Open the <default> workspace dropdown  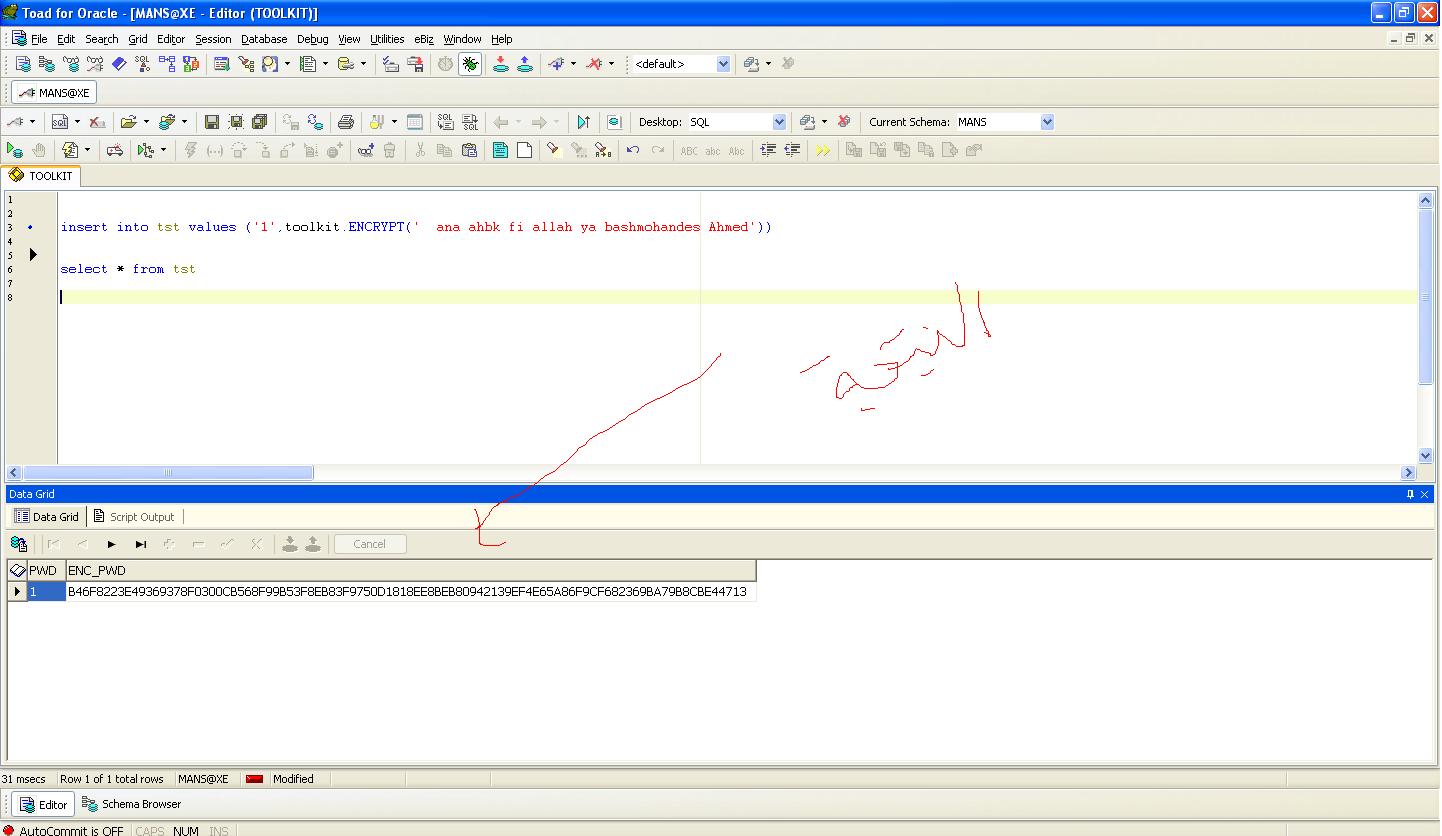coord(723,64)
